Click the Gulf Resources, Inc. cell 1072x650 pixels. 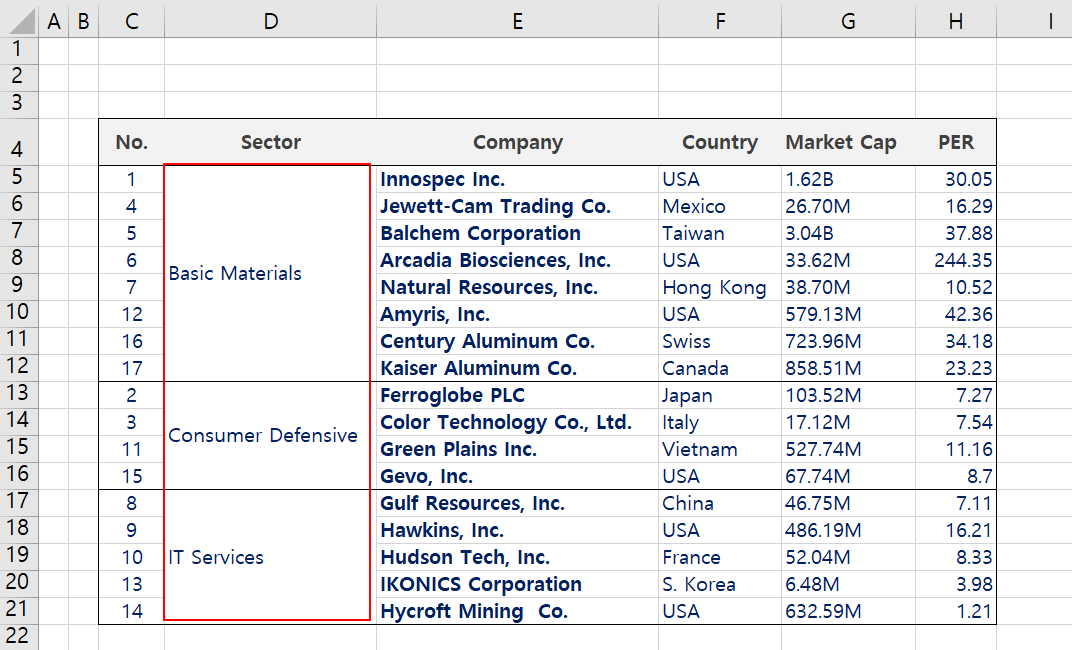(518, 503)
